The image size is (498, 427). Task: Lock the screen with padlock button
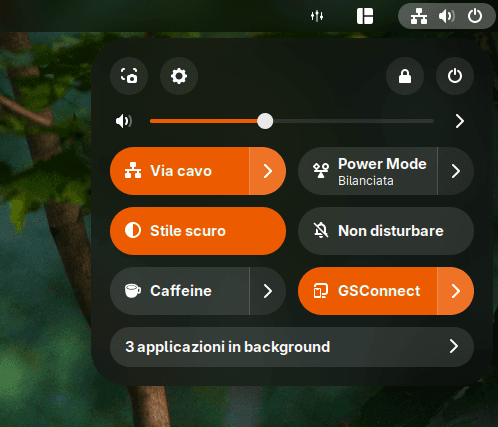pyautogui.click(x=405, y=76)
